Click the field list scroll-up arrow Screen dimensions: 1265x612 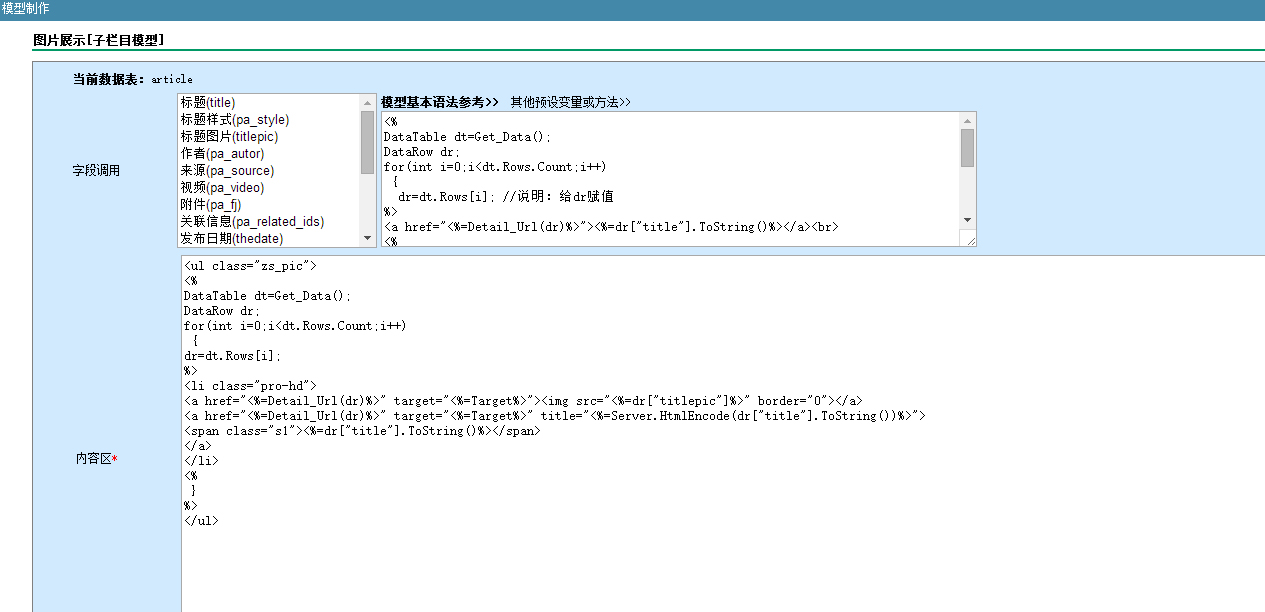(x=368, y=101)
